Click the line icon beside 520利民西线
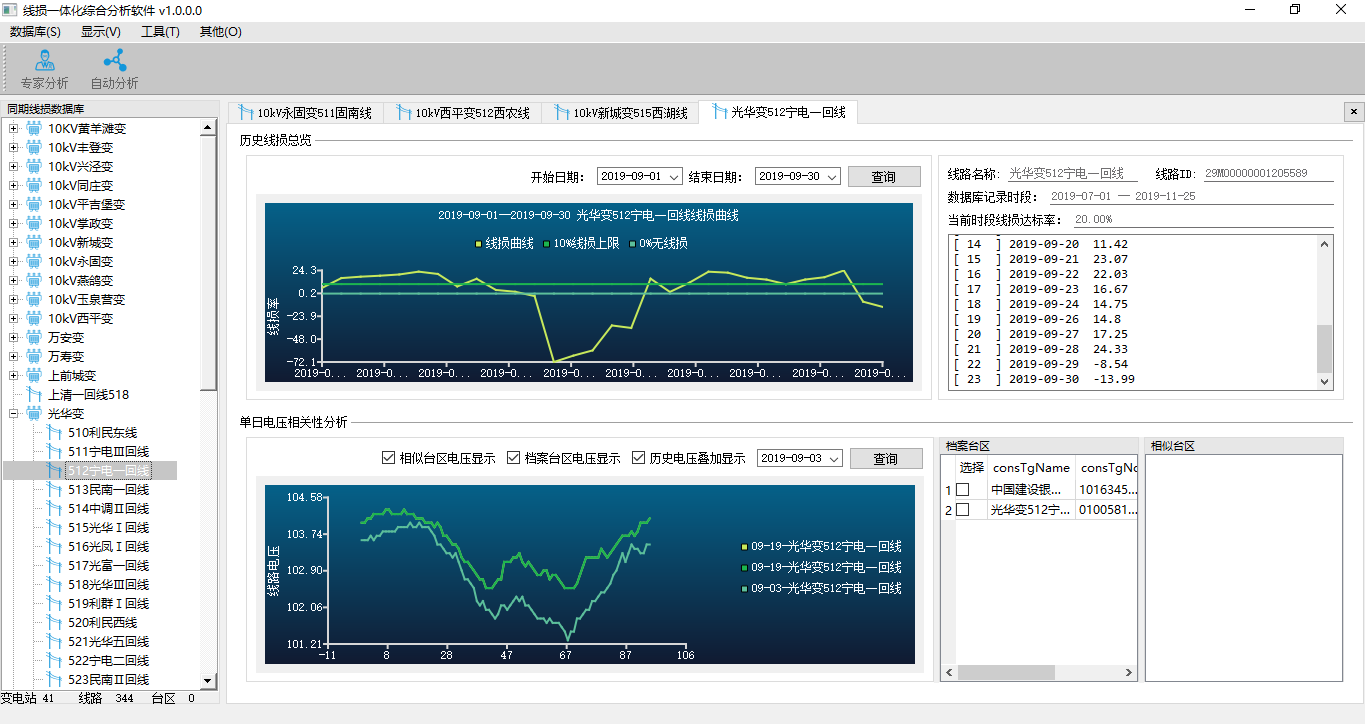The image size is (1365, 724). pos(54,622)
